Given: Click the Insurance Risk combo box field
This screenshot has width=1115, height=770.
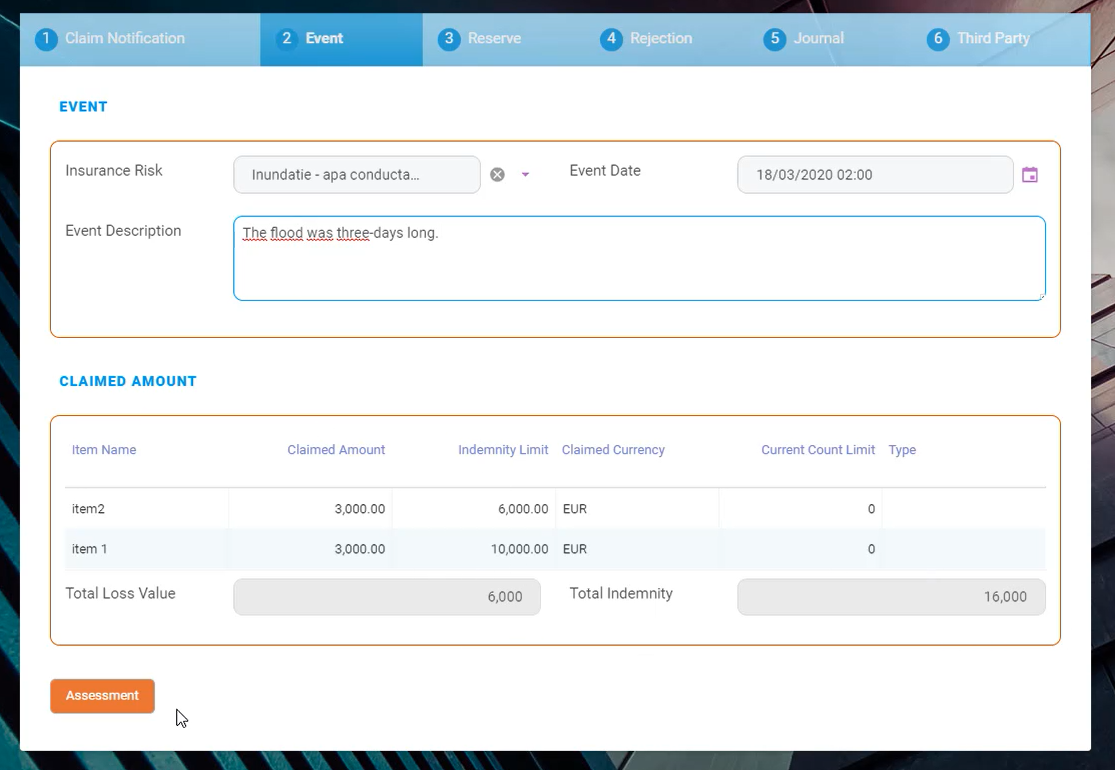Looking at the screenshot, I should 356,175.
